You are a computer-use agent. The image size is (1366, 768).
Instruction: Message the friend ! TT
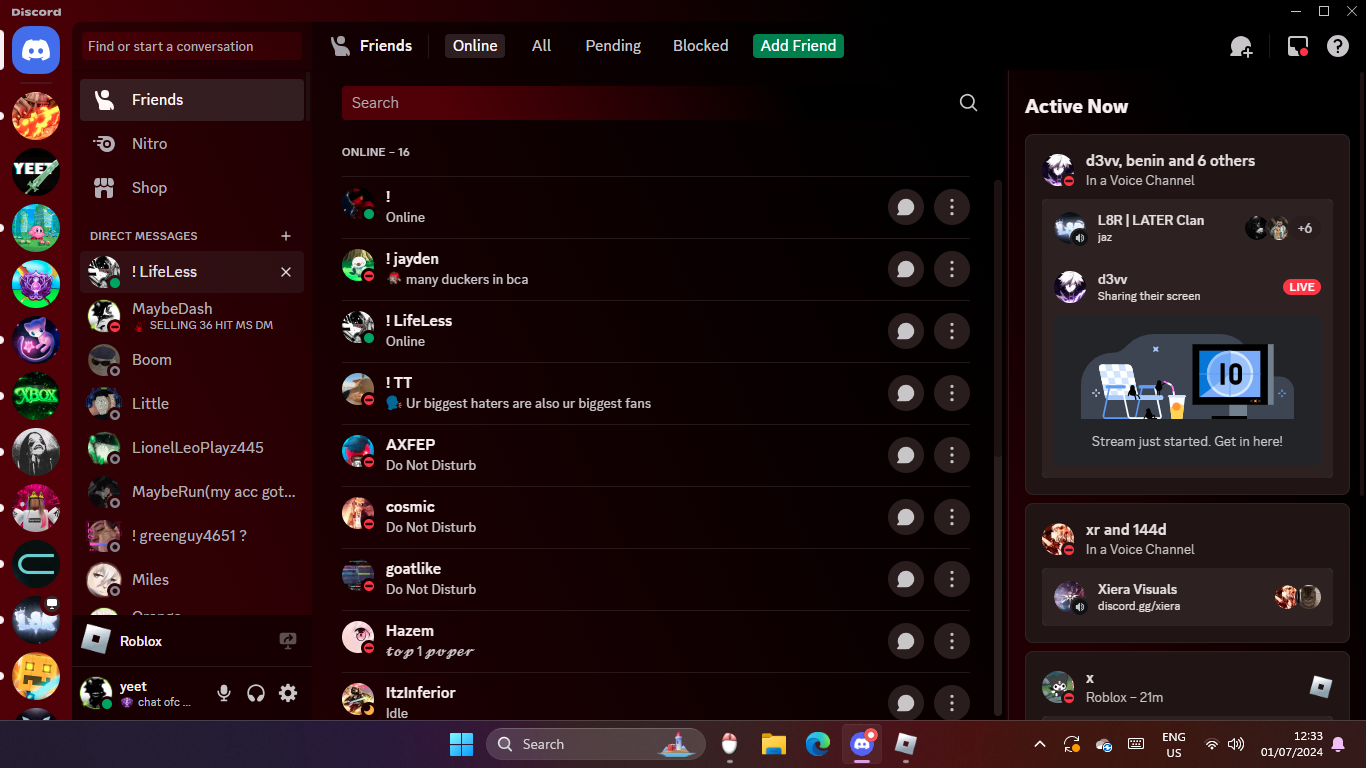coord(906,393)
